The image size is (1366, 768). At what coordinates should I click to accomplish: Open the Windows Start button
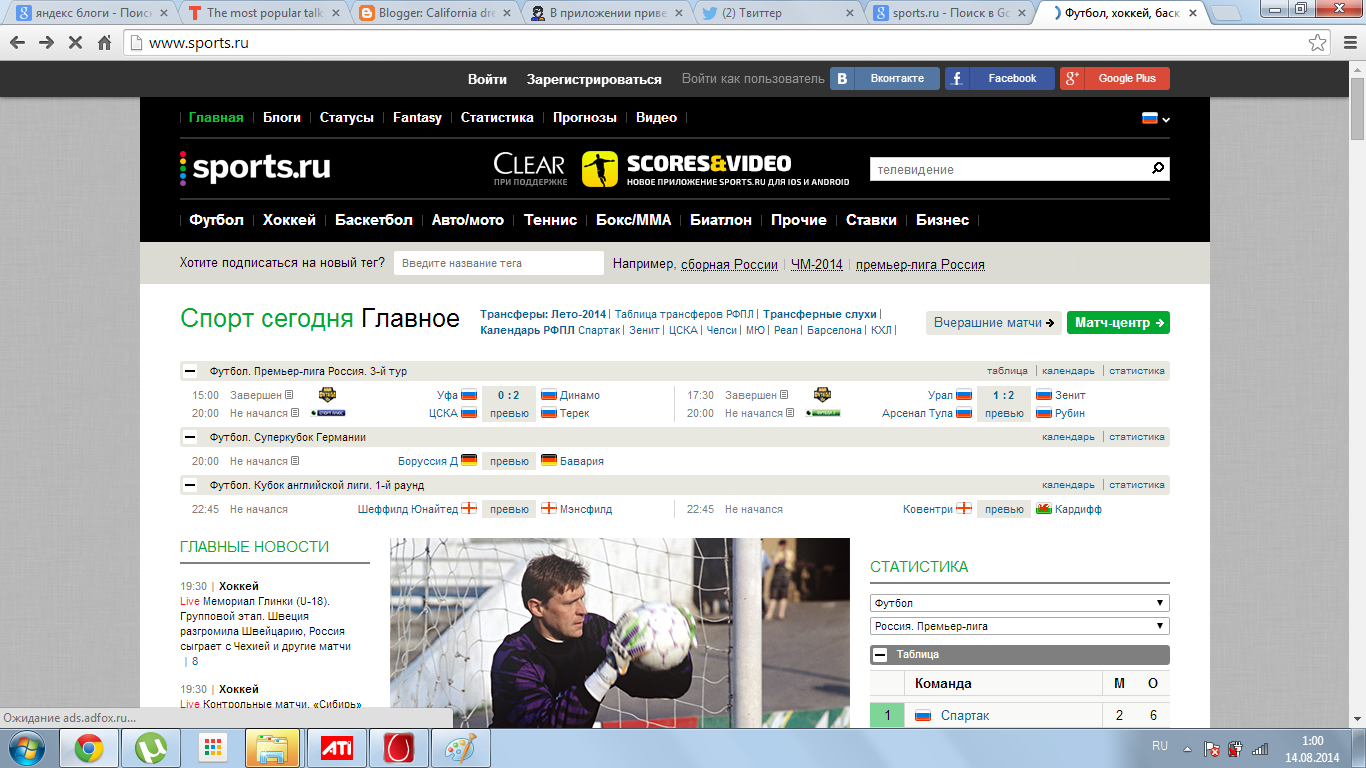pyautogui.click(x=26, y=747)
